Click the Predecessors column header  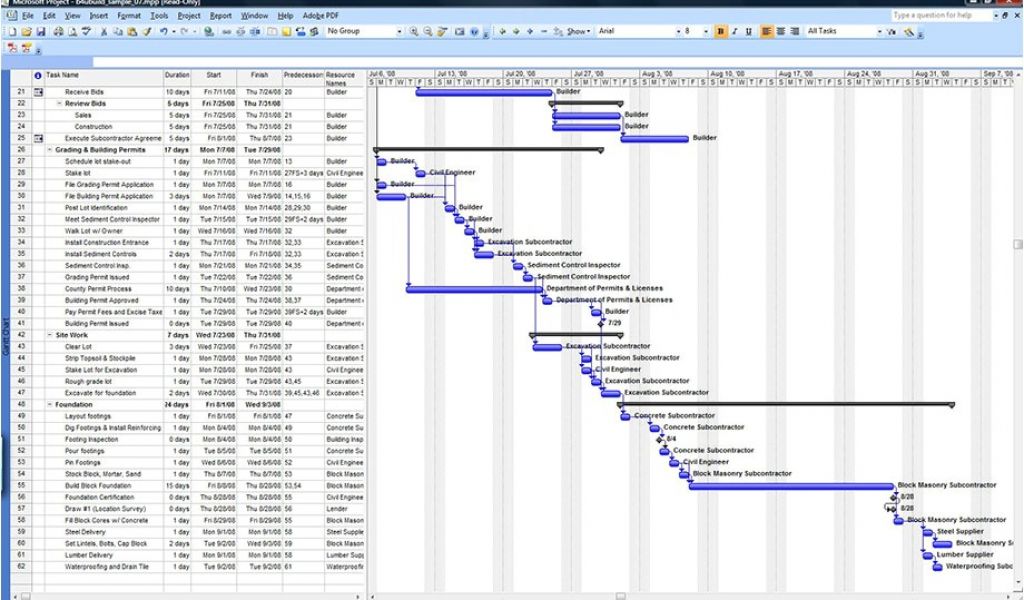[303, 78]
